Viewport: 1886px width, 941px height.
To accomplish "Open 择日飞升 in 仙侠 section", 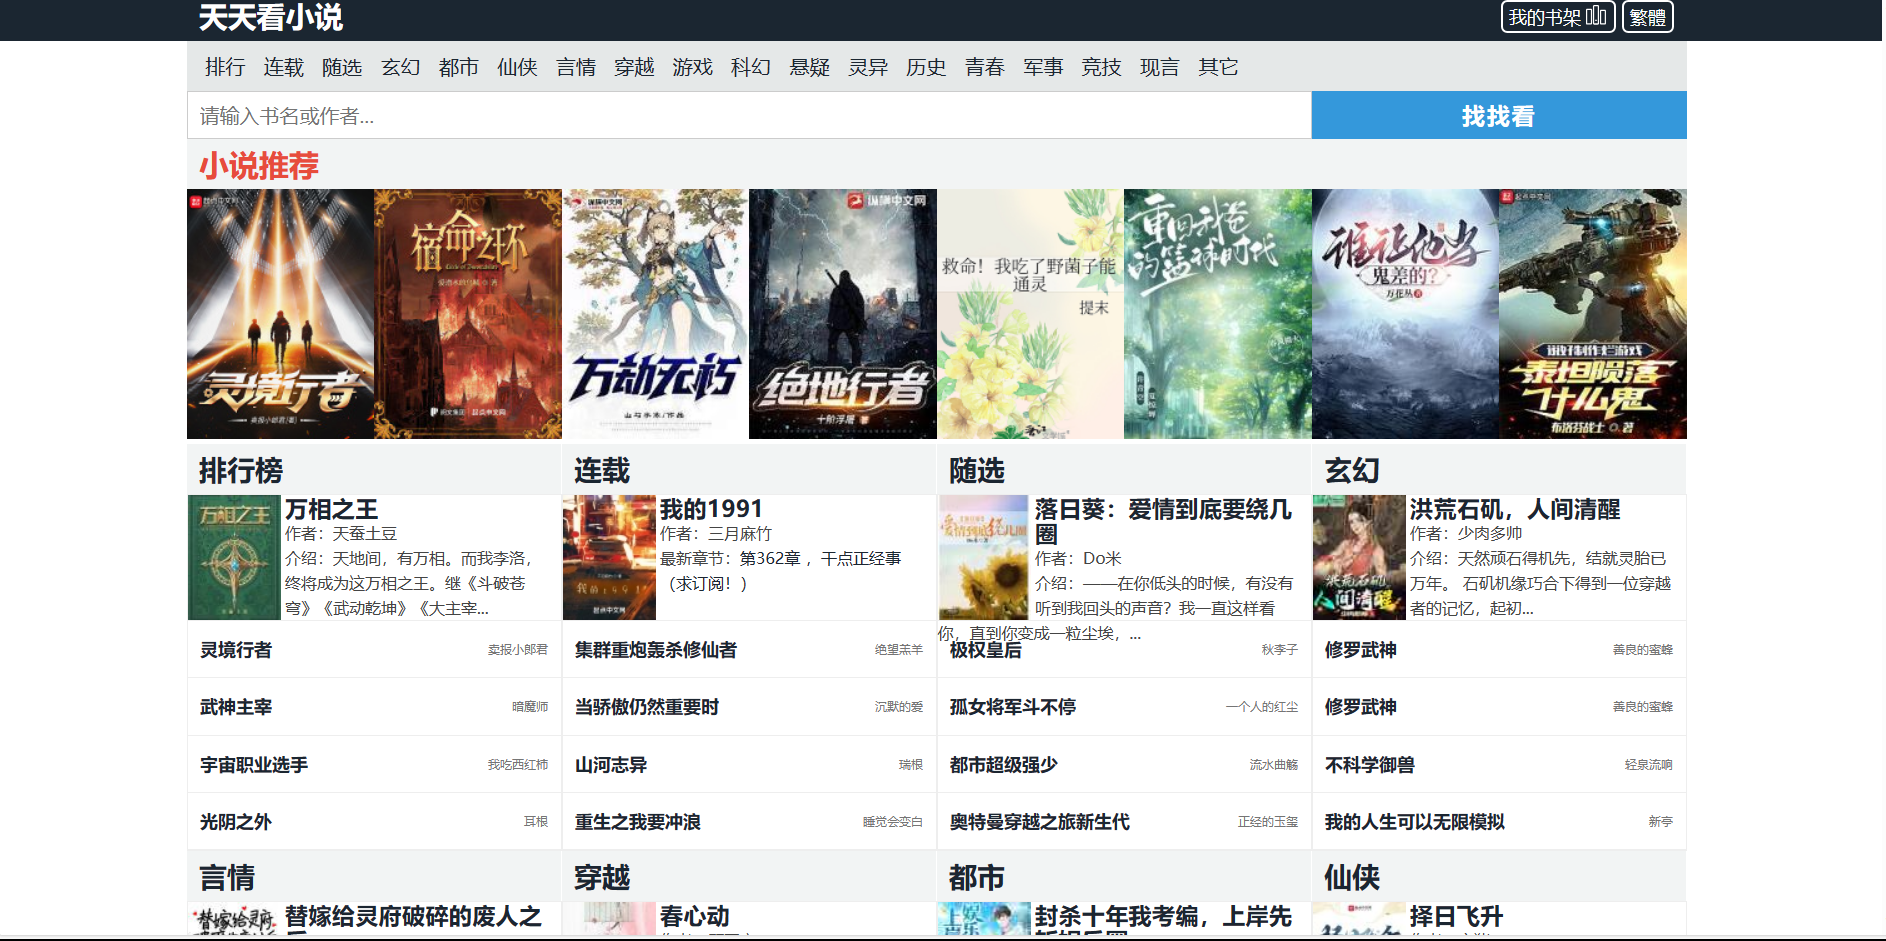I will click(x=1457, y=916).
